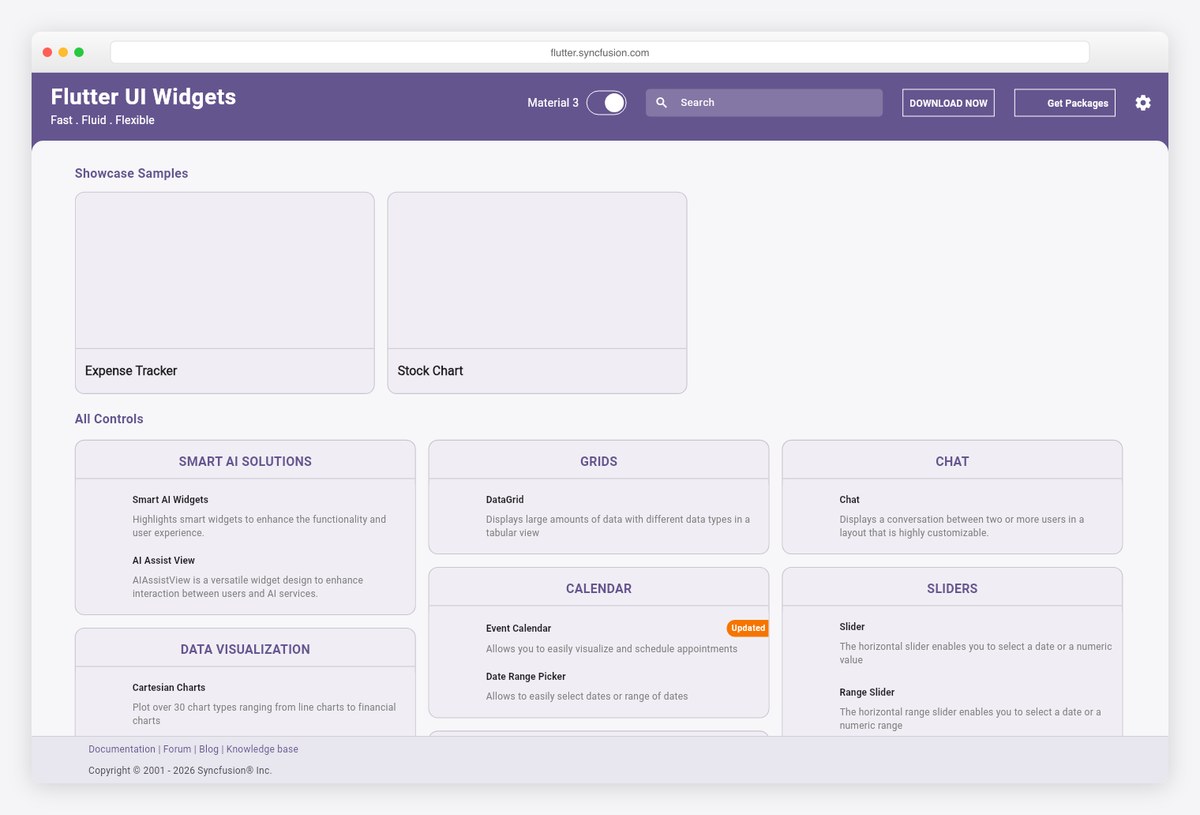The image size is (1200, 815).
Task: Open the Blog footer link
Action: click(208, 749)
